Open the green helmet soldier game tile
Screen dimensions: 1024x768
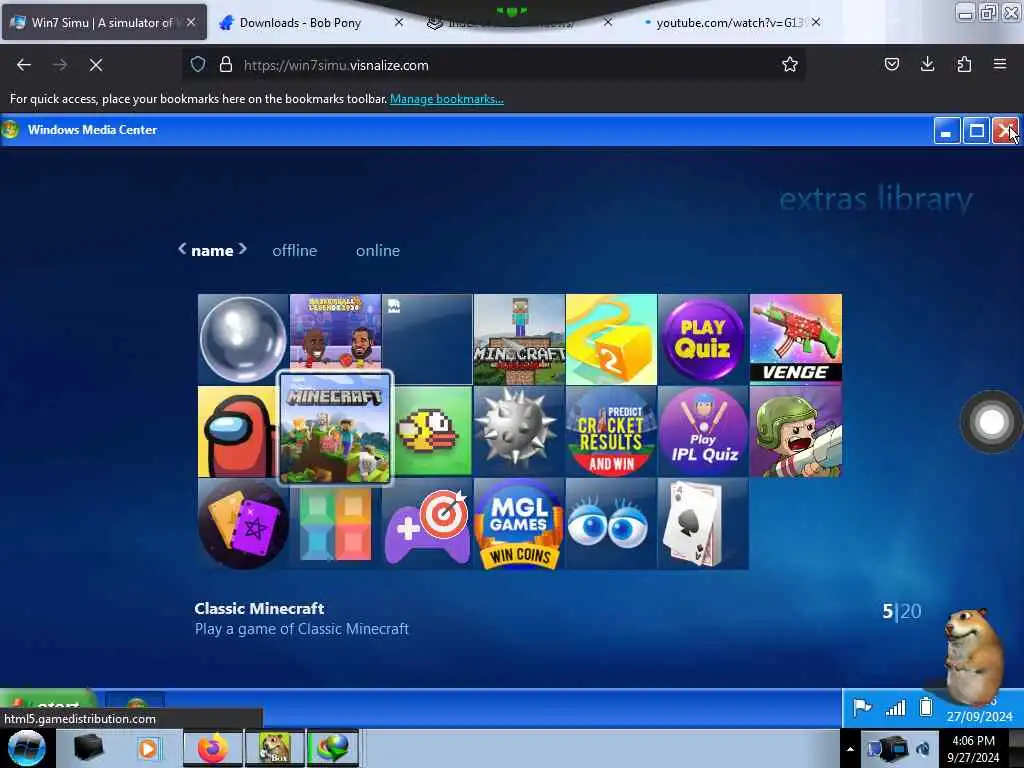[x=795, y=431]
